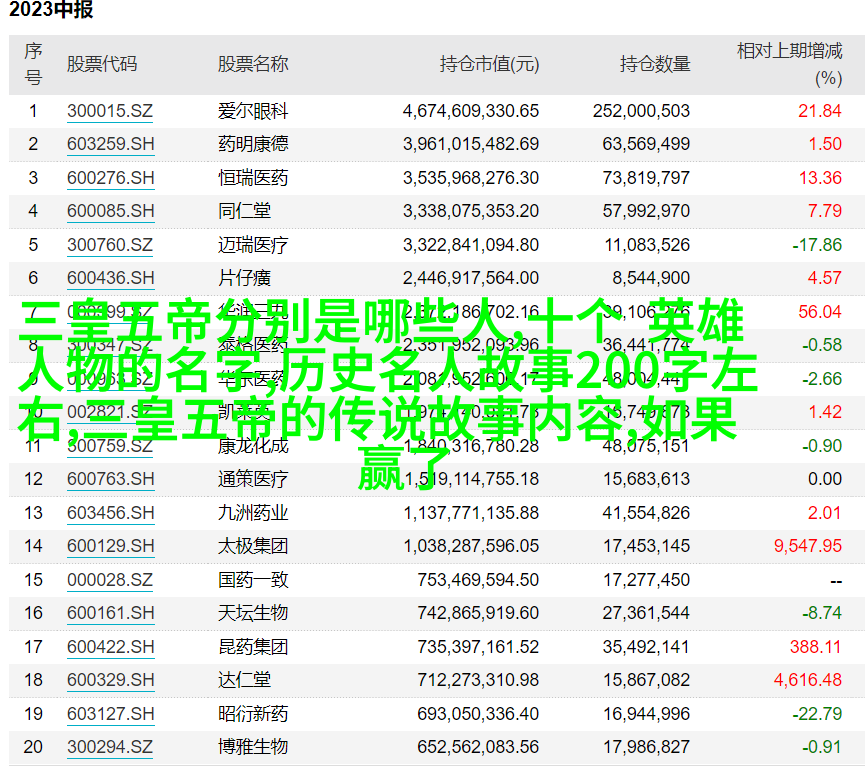Select market value 1,038,287,596.05
The width and height of the screenshot is (865, 776).
(471, 547)
